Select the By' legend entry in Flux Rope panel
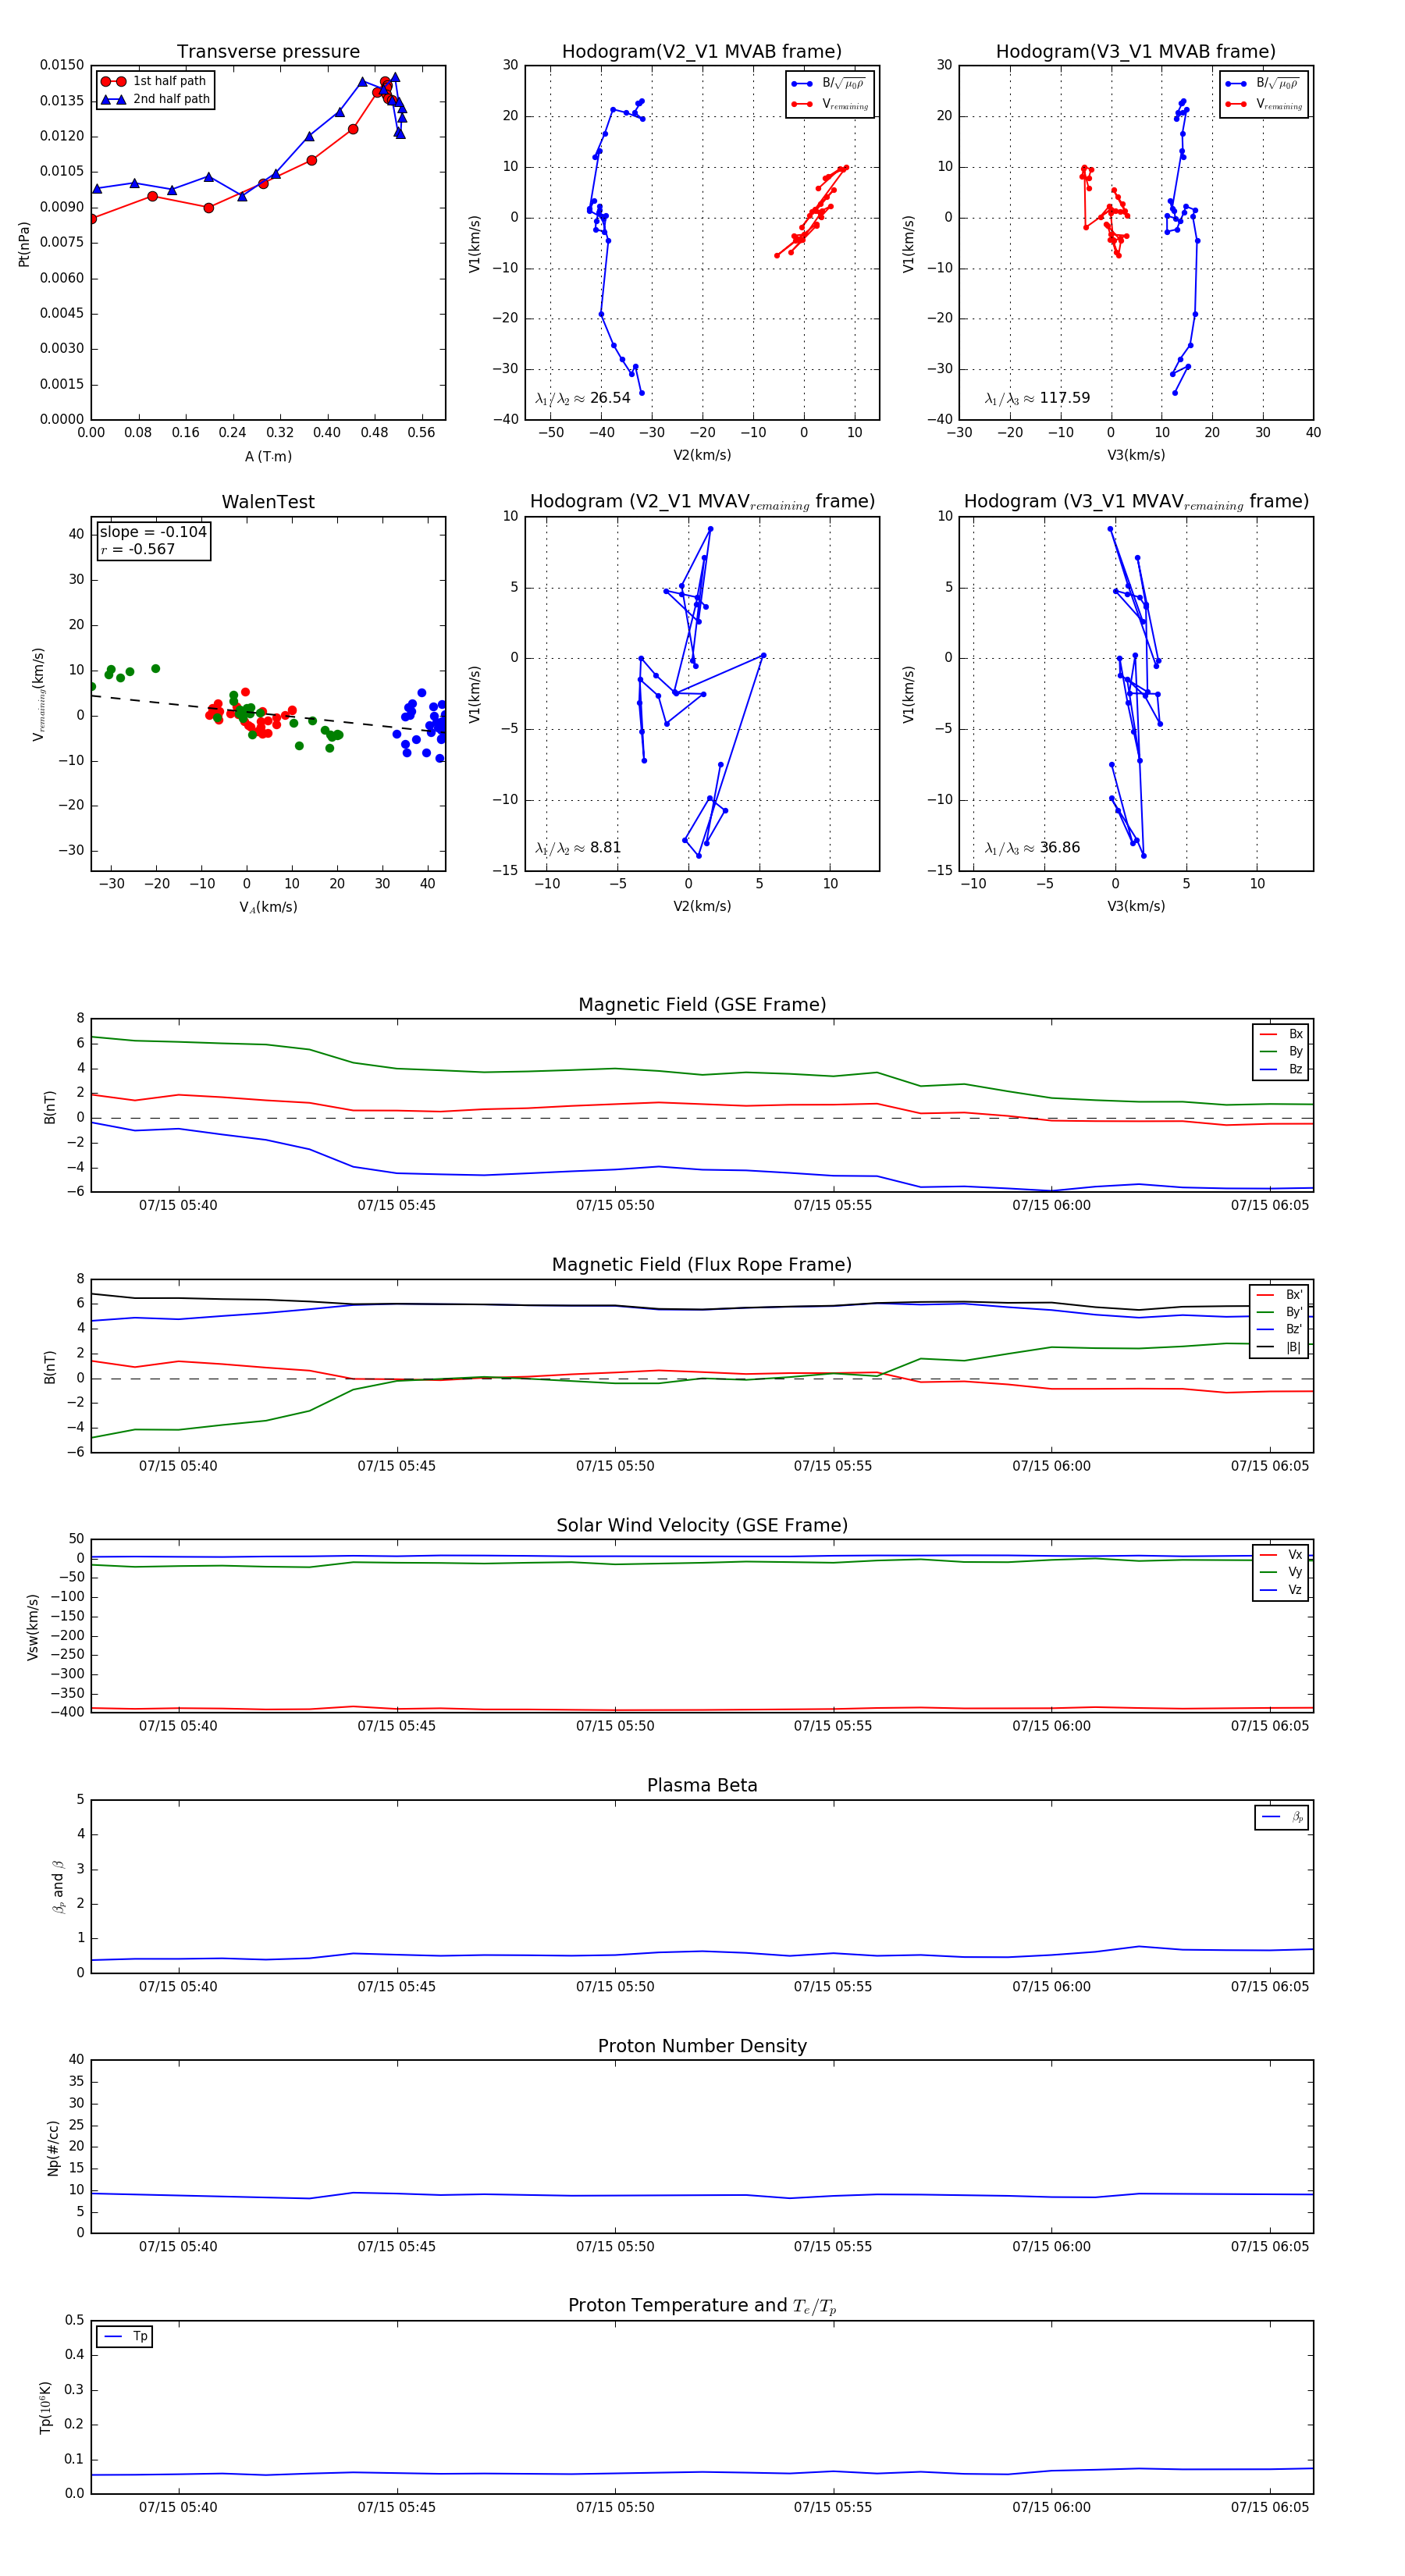 click(1280, 1312)
